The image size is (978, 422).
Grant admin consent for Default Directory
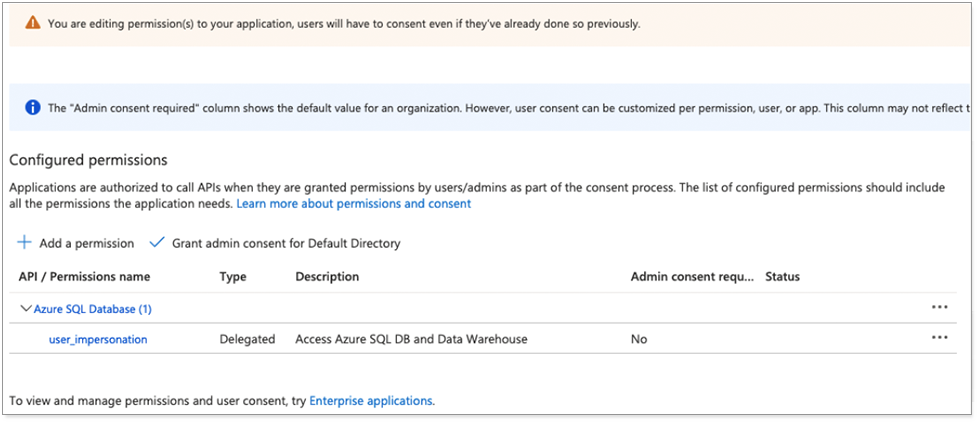click(286, 243)
